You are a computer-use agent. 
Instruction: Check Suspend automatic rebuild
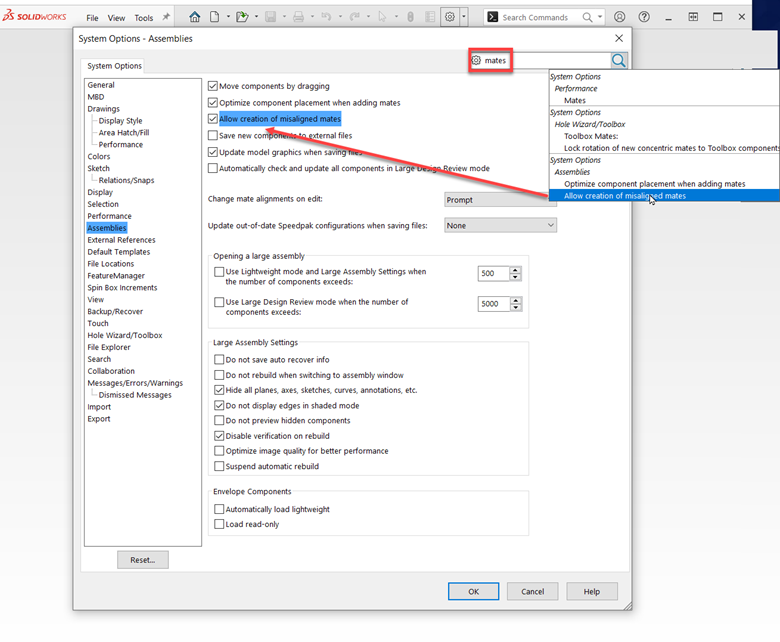[x=219, y=466]
